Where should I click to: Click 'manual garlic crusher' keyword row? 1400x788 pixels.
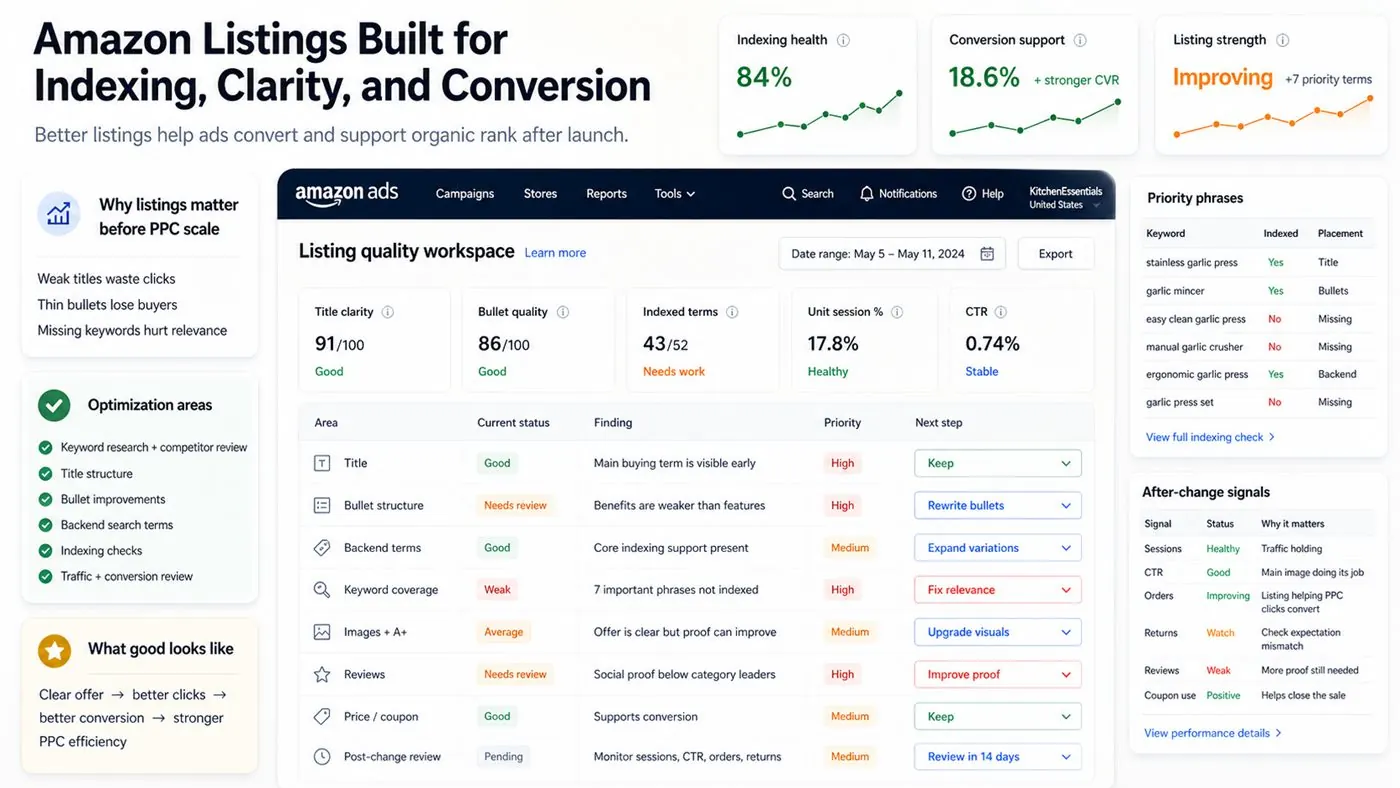click(1258, 347)
